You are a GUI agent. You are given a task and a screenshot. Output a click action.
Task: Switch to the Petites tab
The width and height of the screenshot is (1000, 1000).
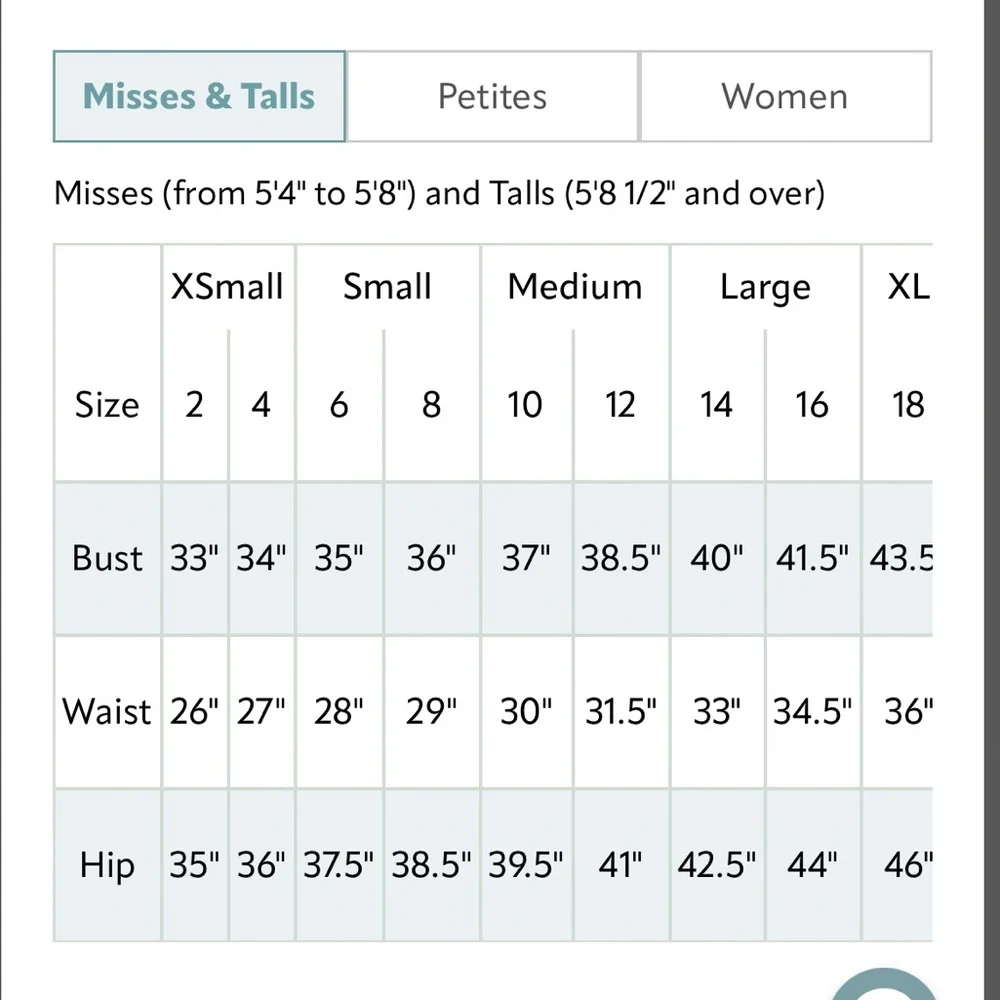click(x=492, y=97)
